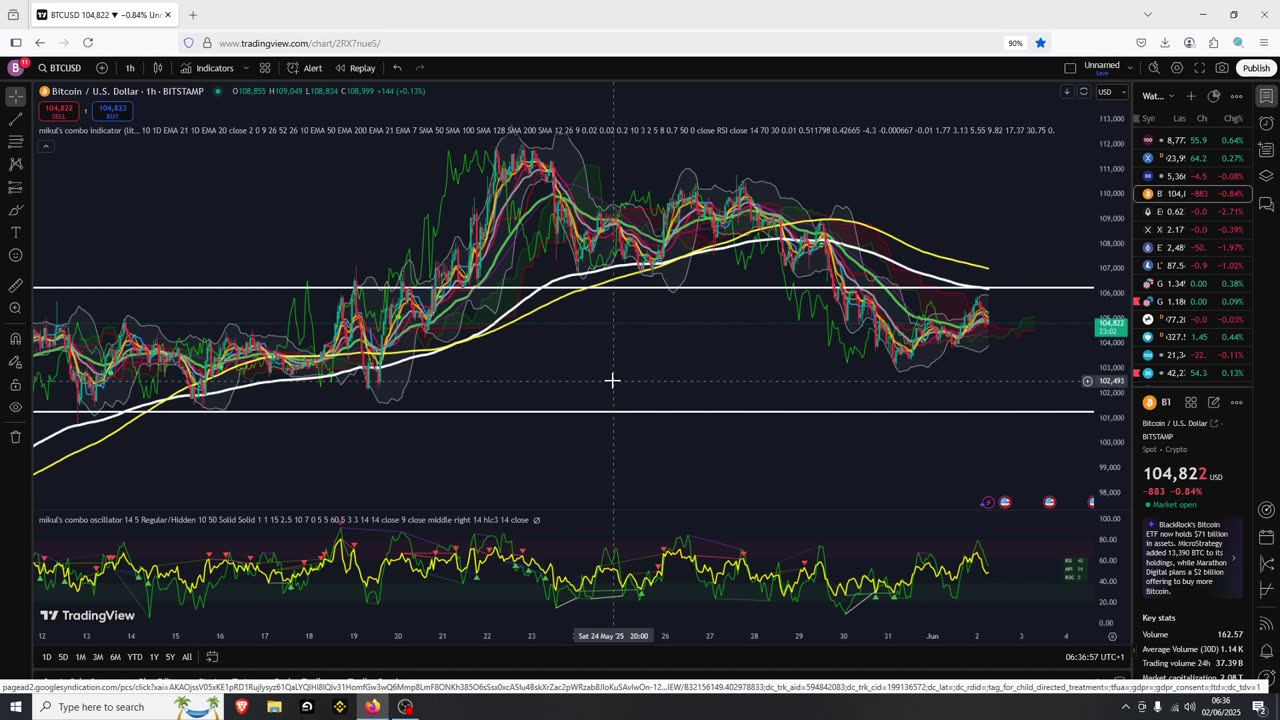Select the YTD date range

(x=134, y=657)
